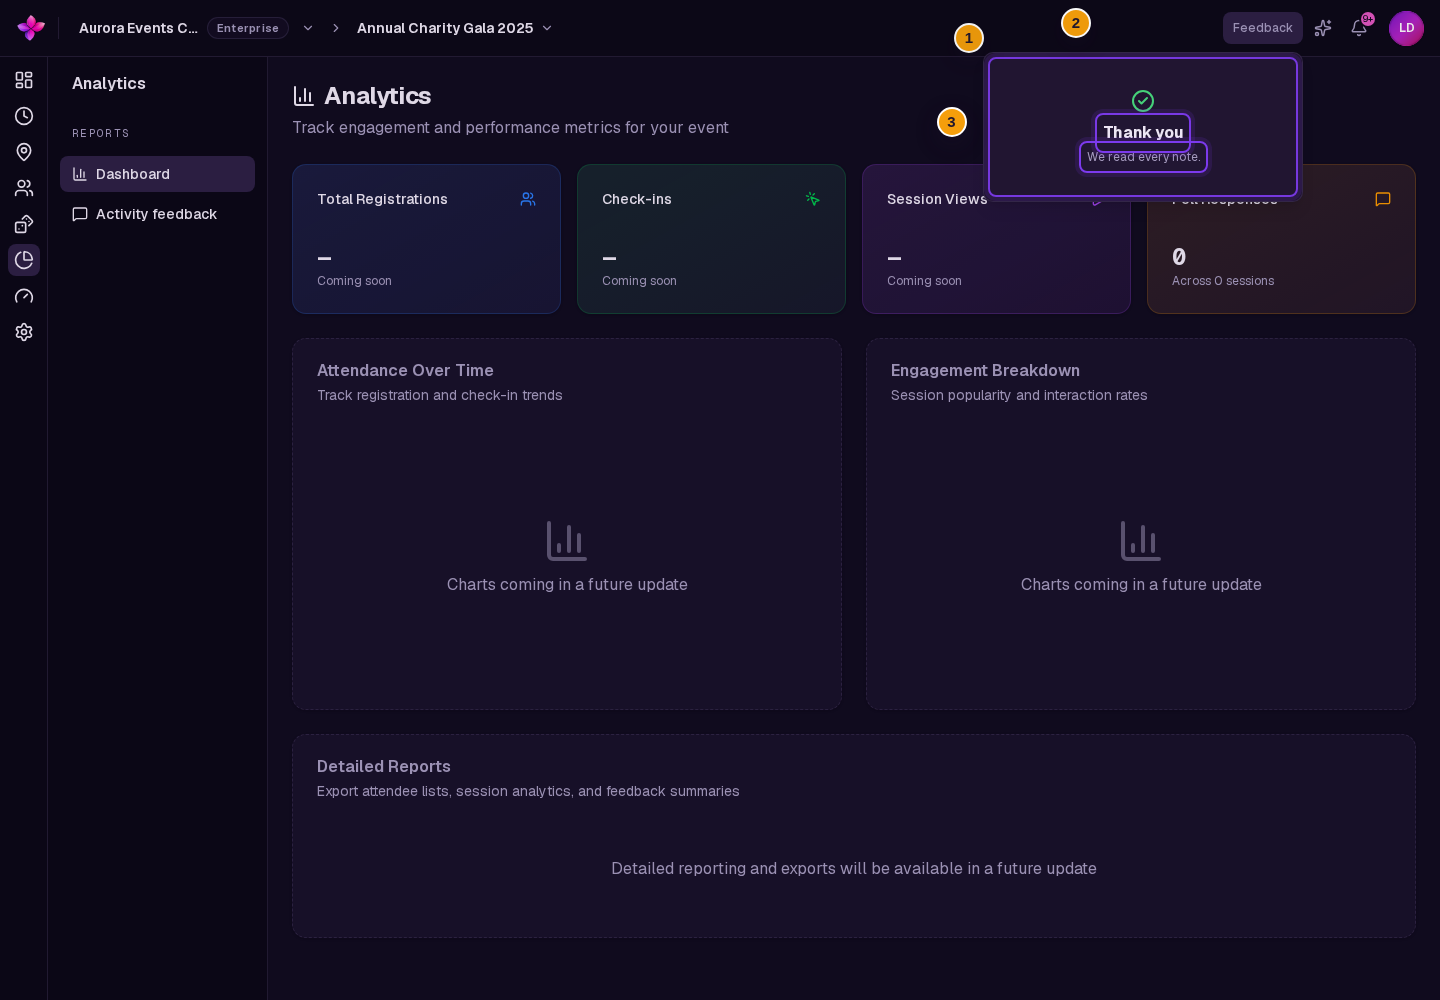Click the pointer icon on Check-ins card

click(813, 199)
